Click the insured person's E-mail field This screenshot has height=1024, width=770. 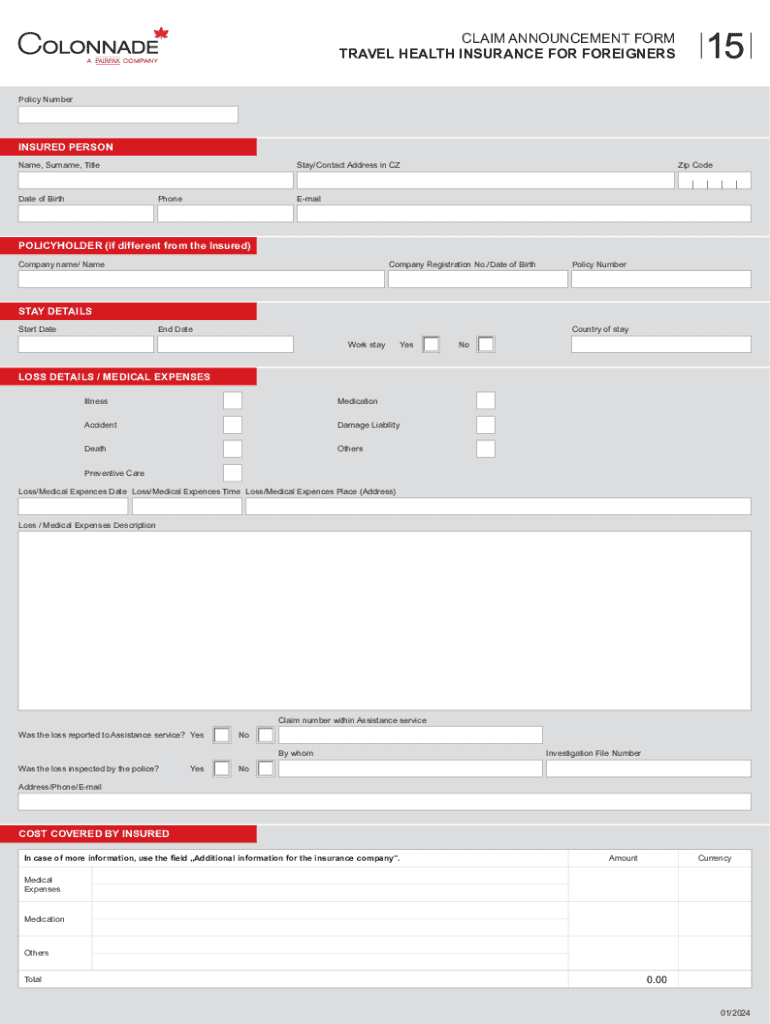[x=523, y=214]
